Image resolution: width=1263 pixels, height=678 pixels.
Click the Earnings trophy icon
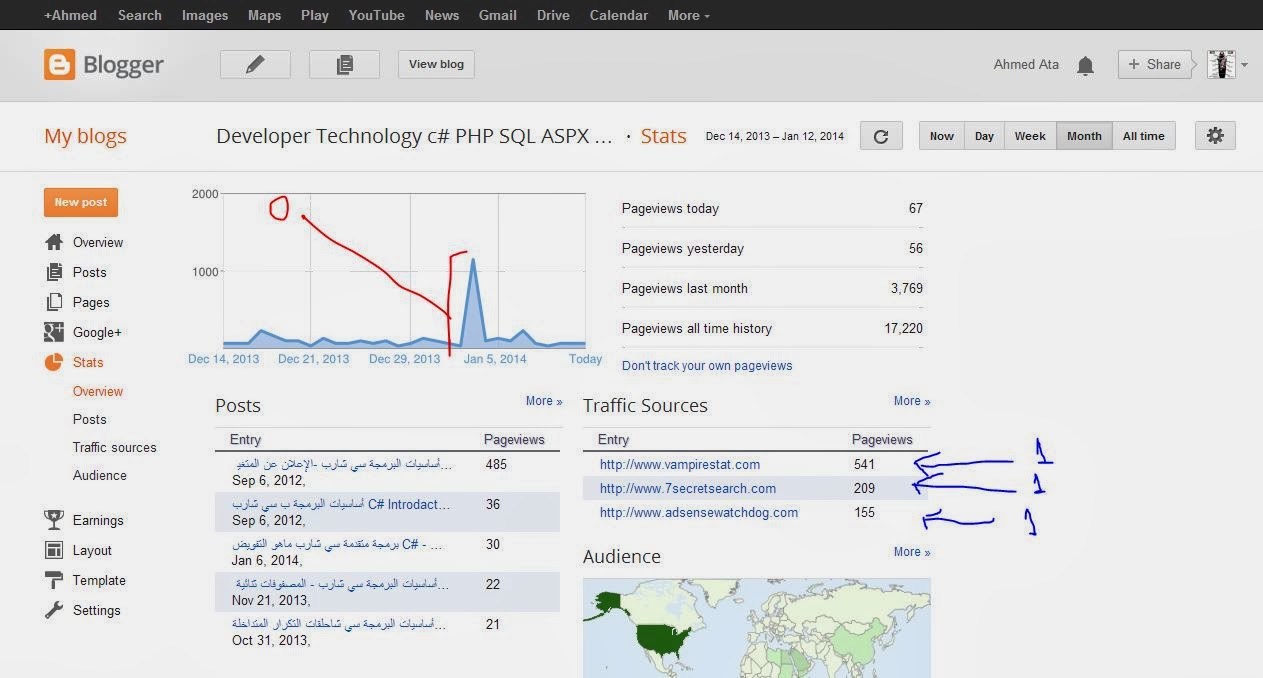(54, 520)
